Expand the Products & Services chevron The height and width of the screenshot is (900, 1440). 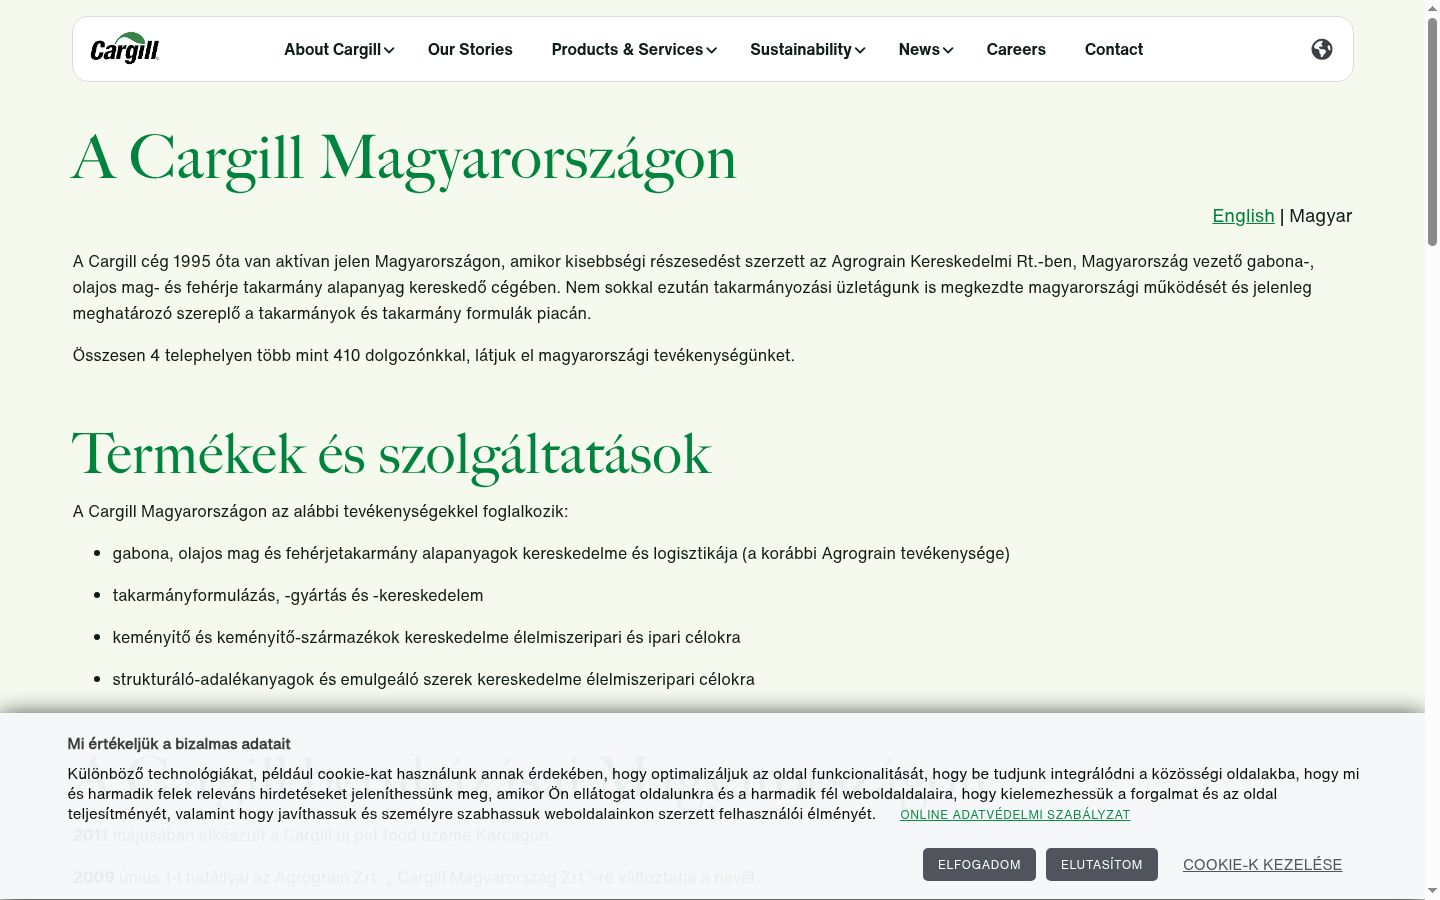pos(711,50)
